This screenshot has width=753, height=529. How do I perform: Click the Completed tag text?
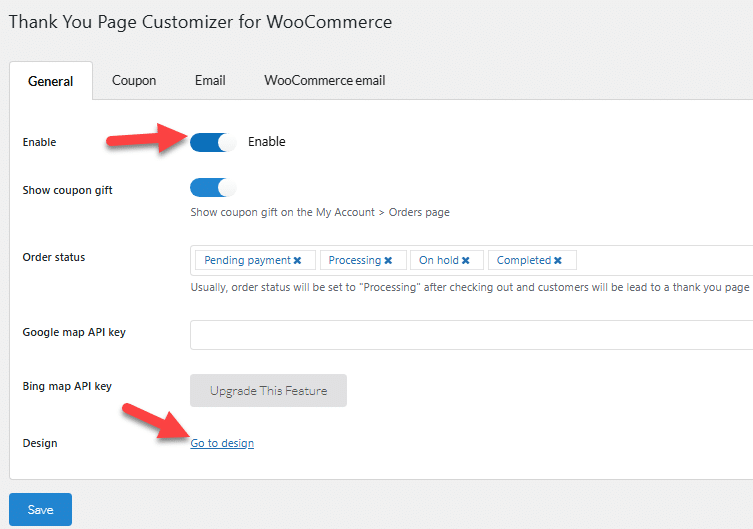pos(523,260)
